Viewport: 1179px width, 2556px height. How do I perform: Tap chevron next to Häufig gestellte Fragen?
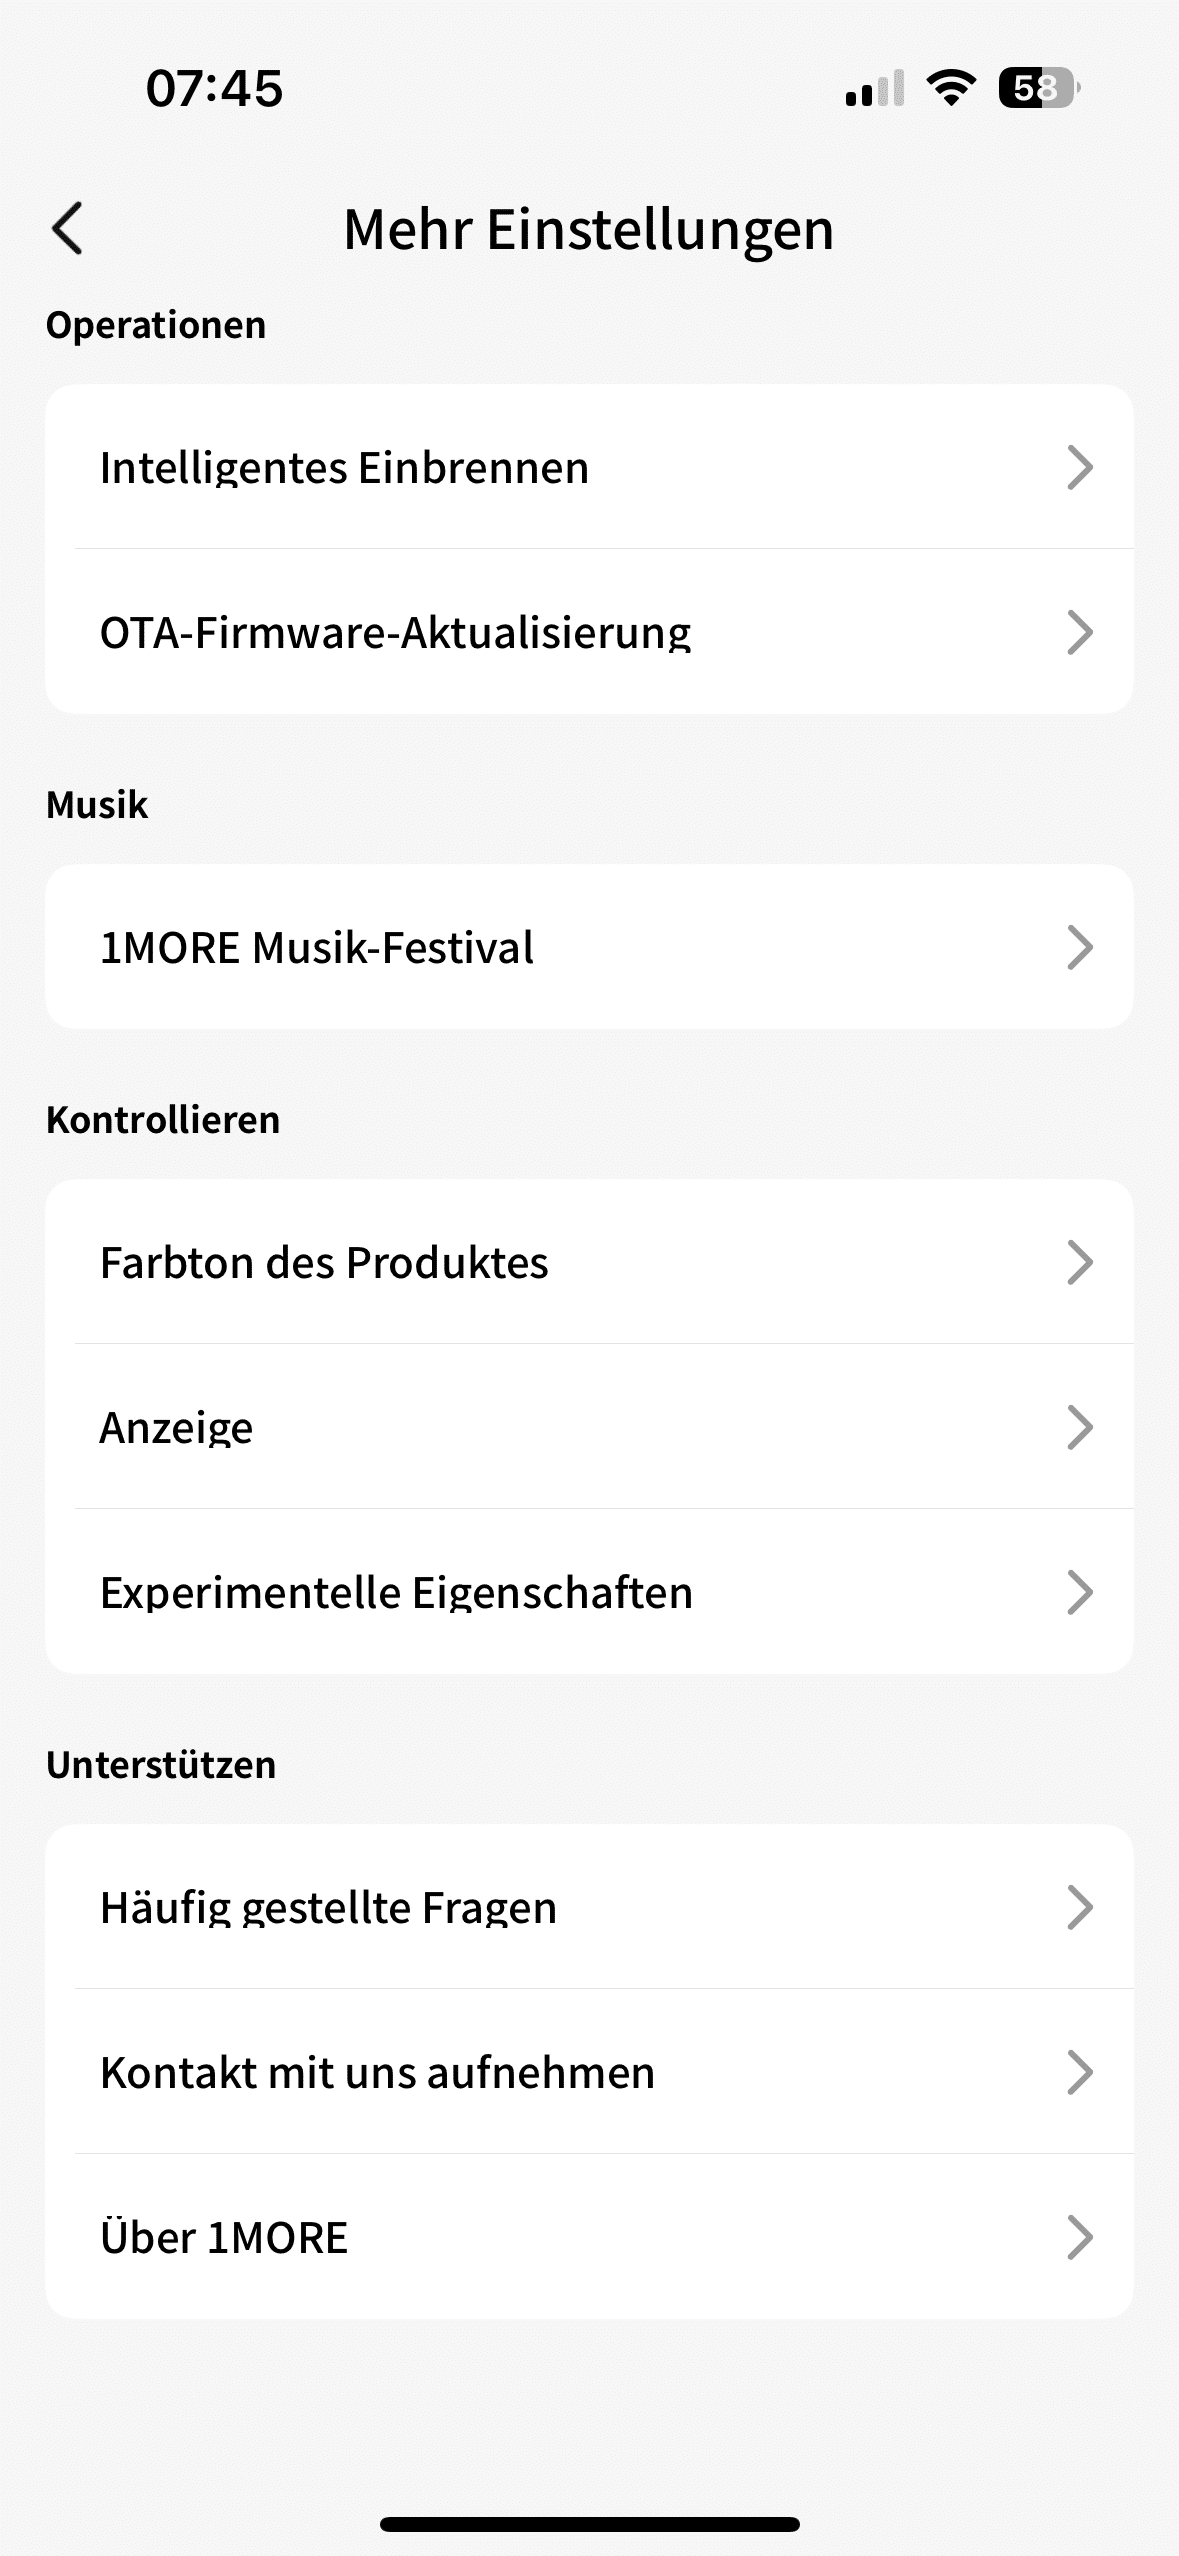1079,1907
